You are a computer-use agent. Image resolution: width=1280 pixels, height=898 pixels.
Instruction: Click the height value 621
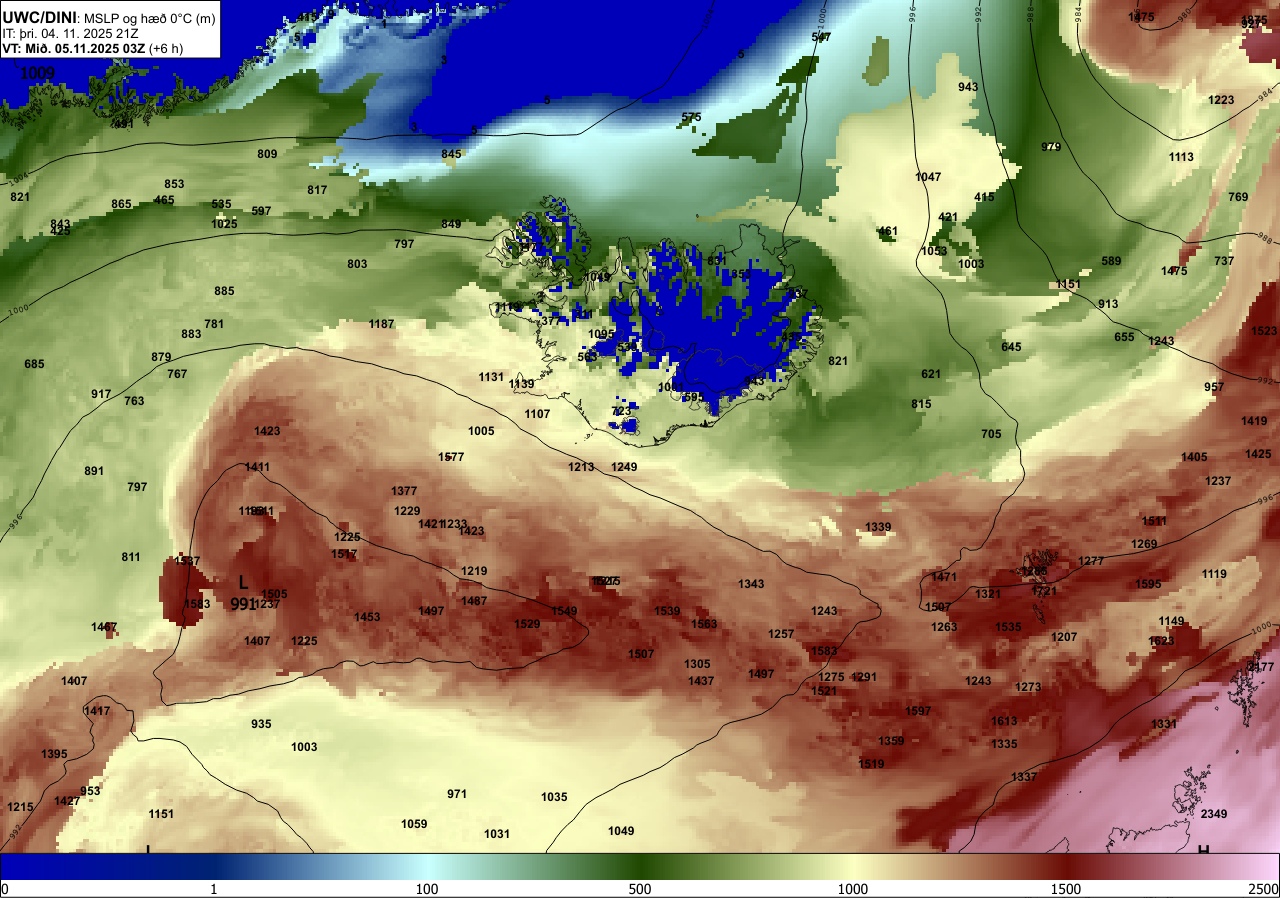(931, 374)
